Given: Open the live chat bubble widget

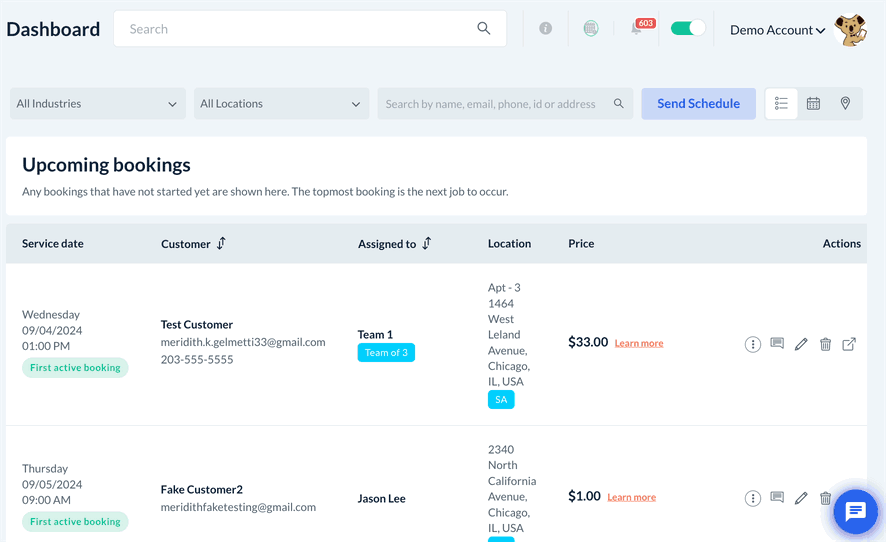Looking at the screenshot, I should pyautogui.click(x=855, y=512).
